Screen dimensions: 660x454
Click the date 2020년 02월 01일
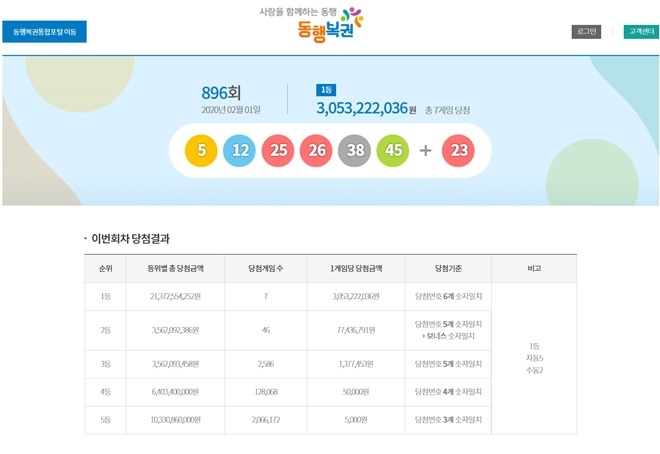[x=231, y=110]
